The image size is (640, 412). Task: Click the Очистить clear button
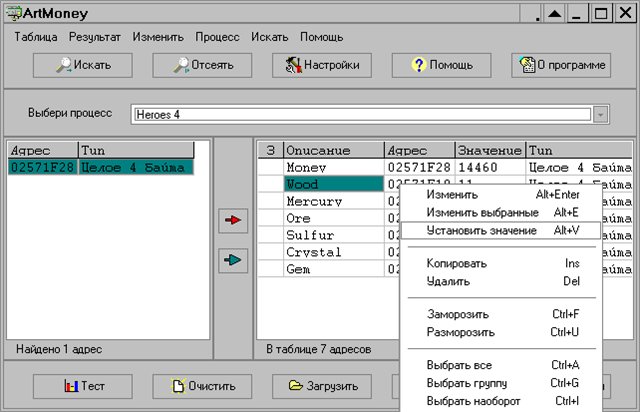(x=202, y=385)
